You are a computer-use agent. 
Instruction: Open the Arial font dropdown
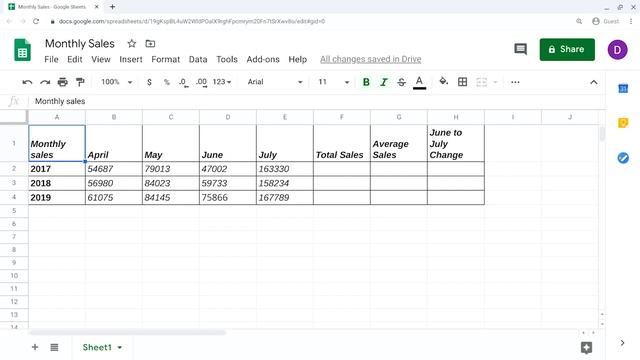pyautogui.click(x=275, y=82)
